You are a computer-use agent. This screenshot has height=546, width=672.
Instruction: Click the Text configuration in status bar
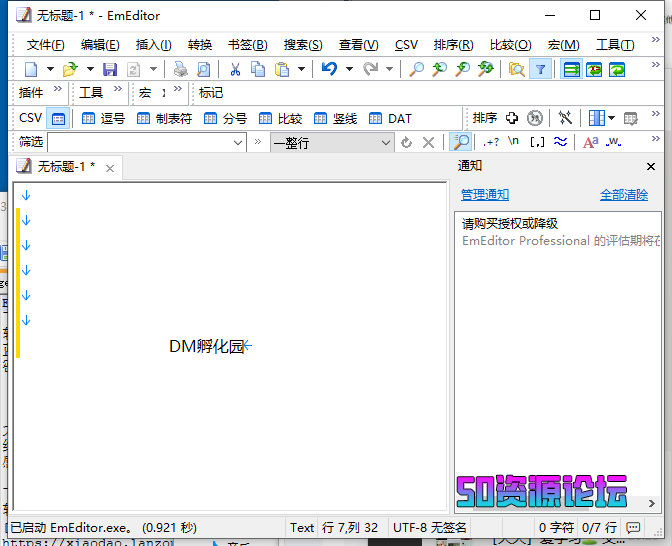pyautogui.click(x=302, y=528)
